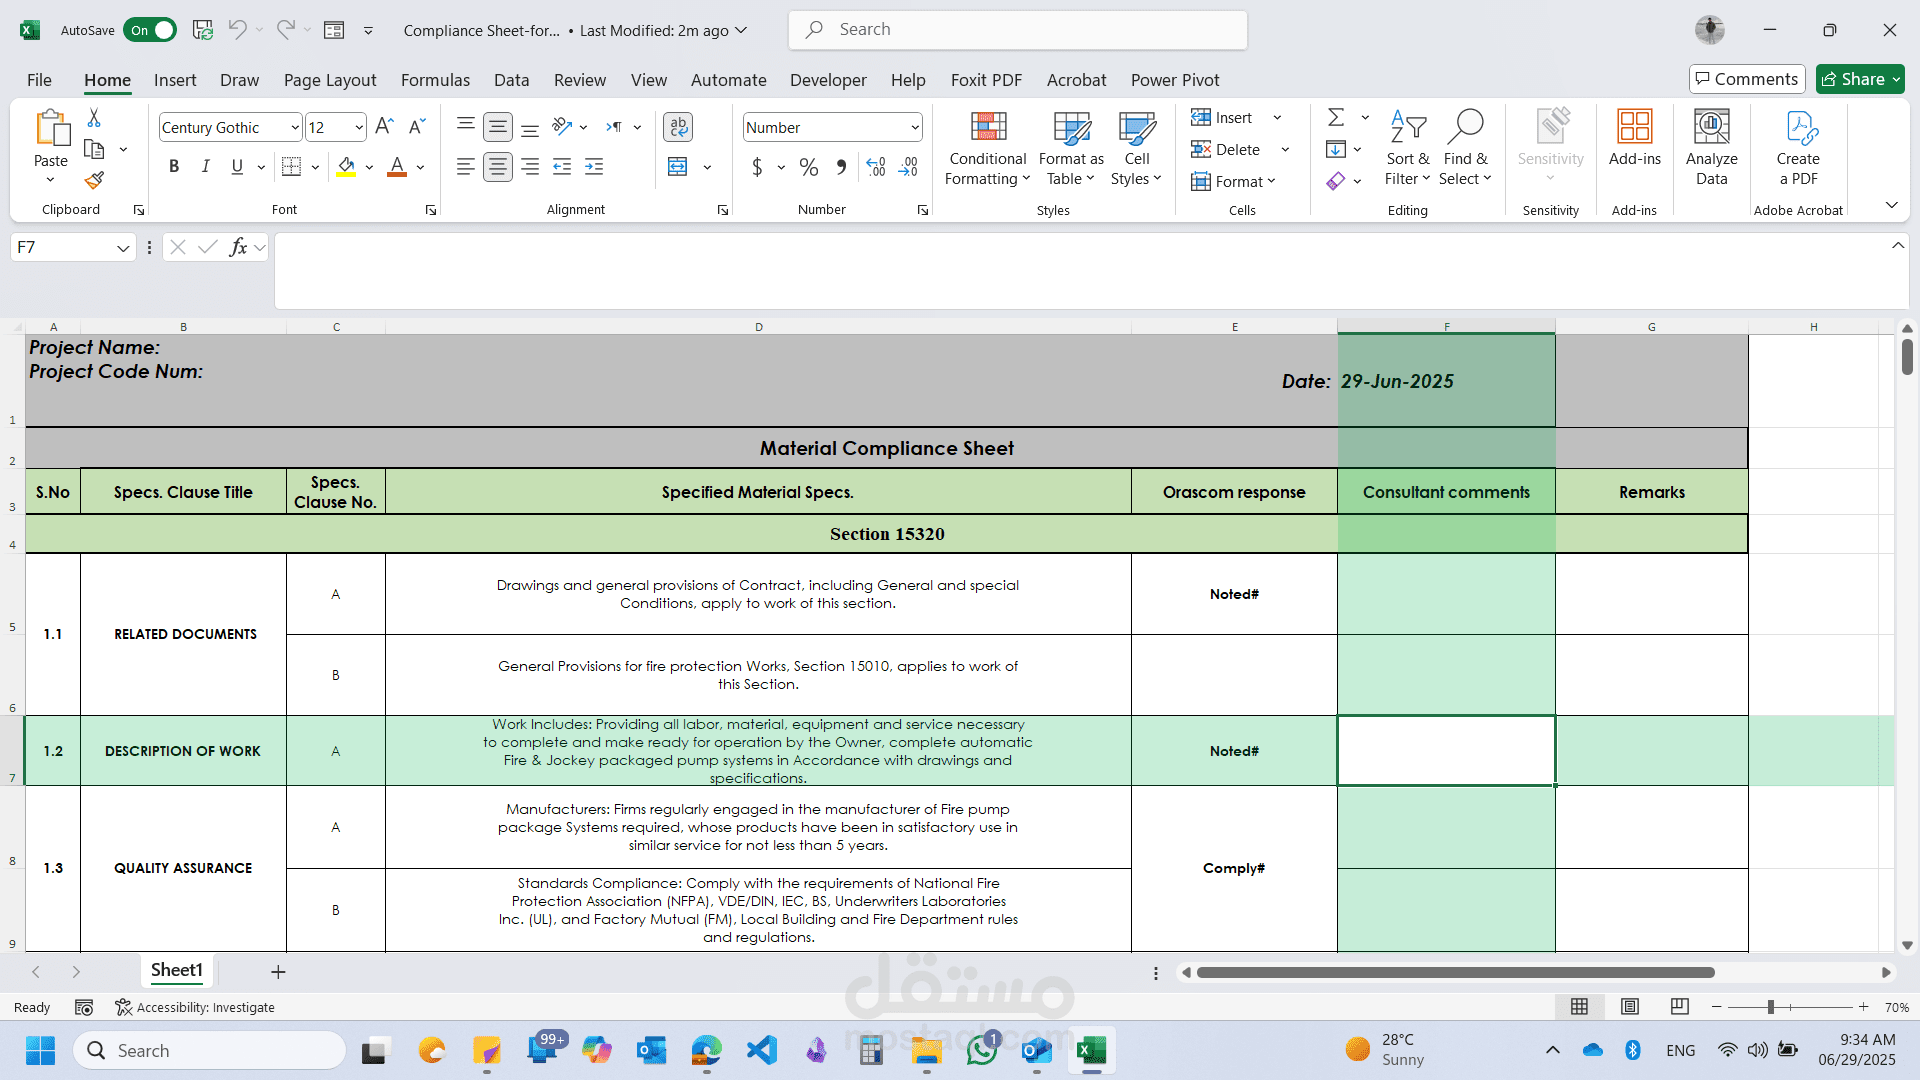This screenshot has width=1920, height=1080.
Task: Apply the Fill Color bucket
Action: coord(346,167)
